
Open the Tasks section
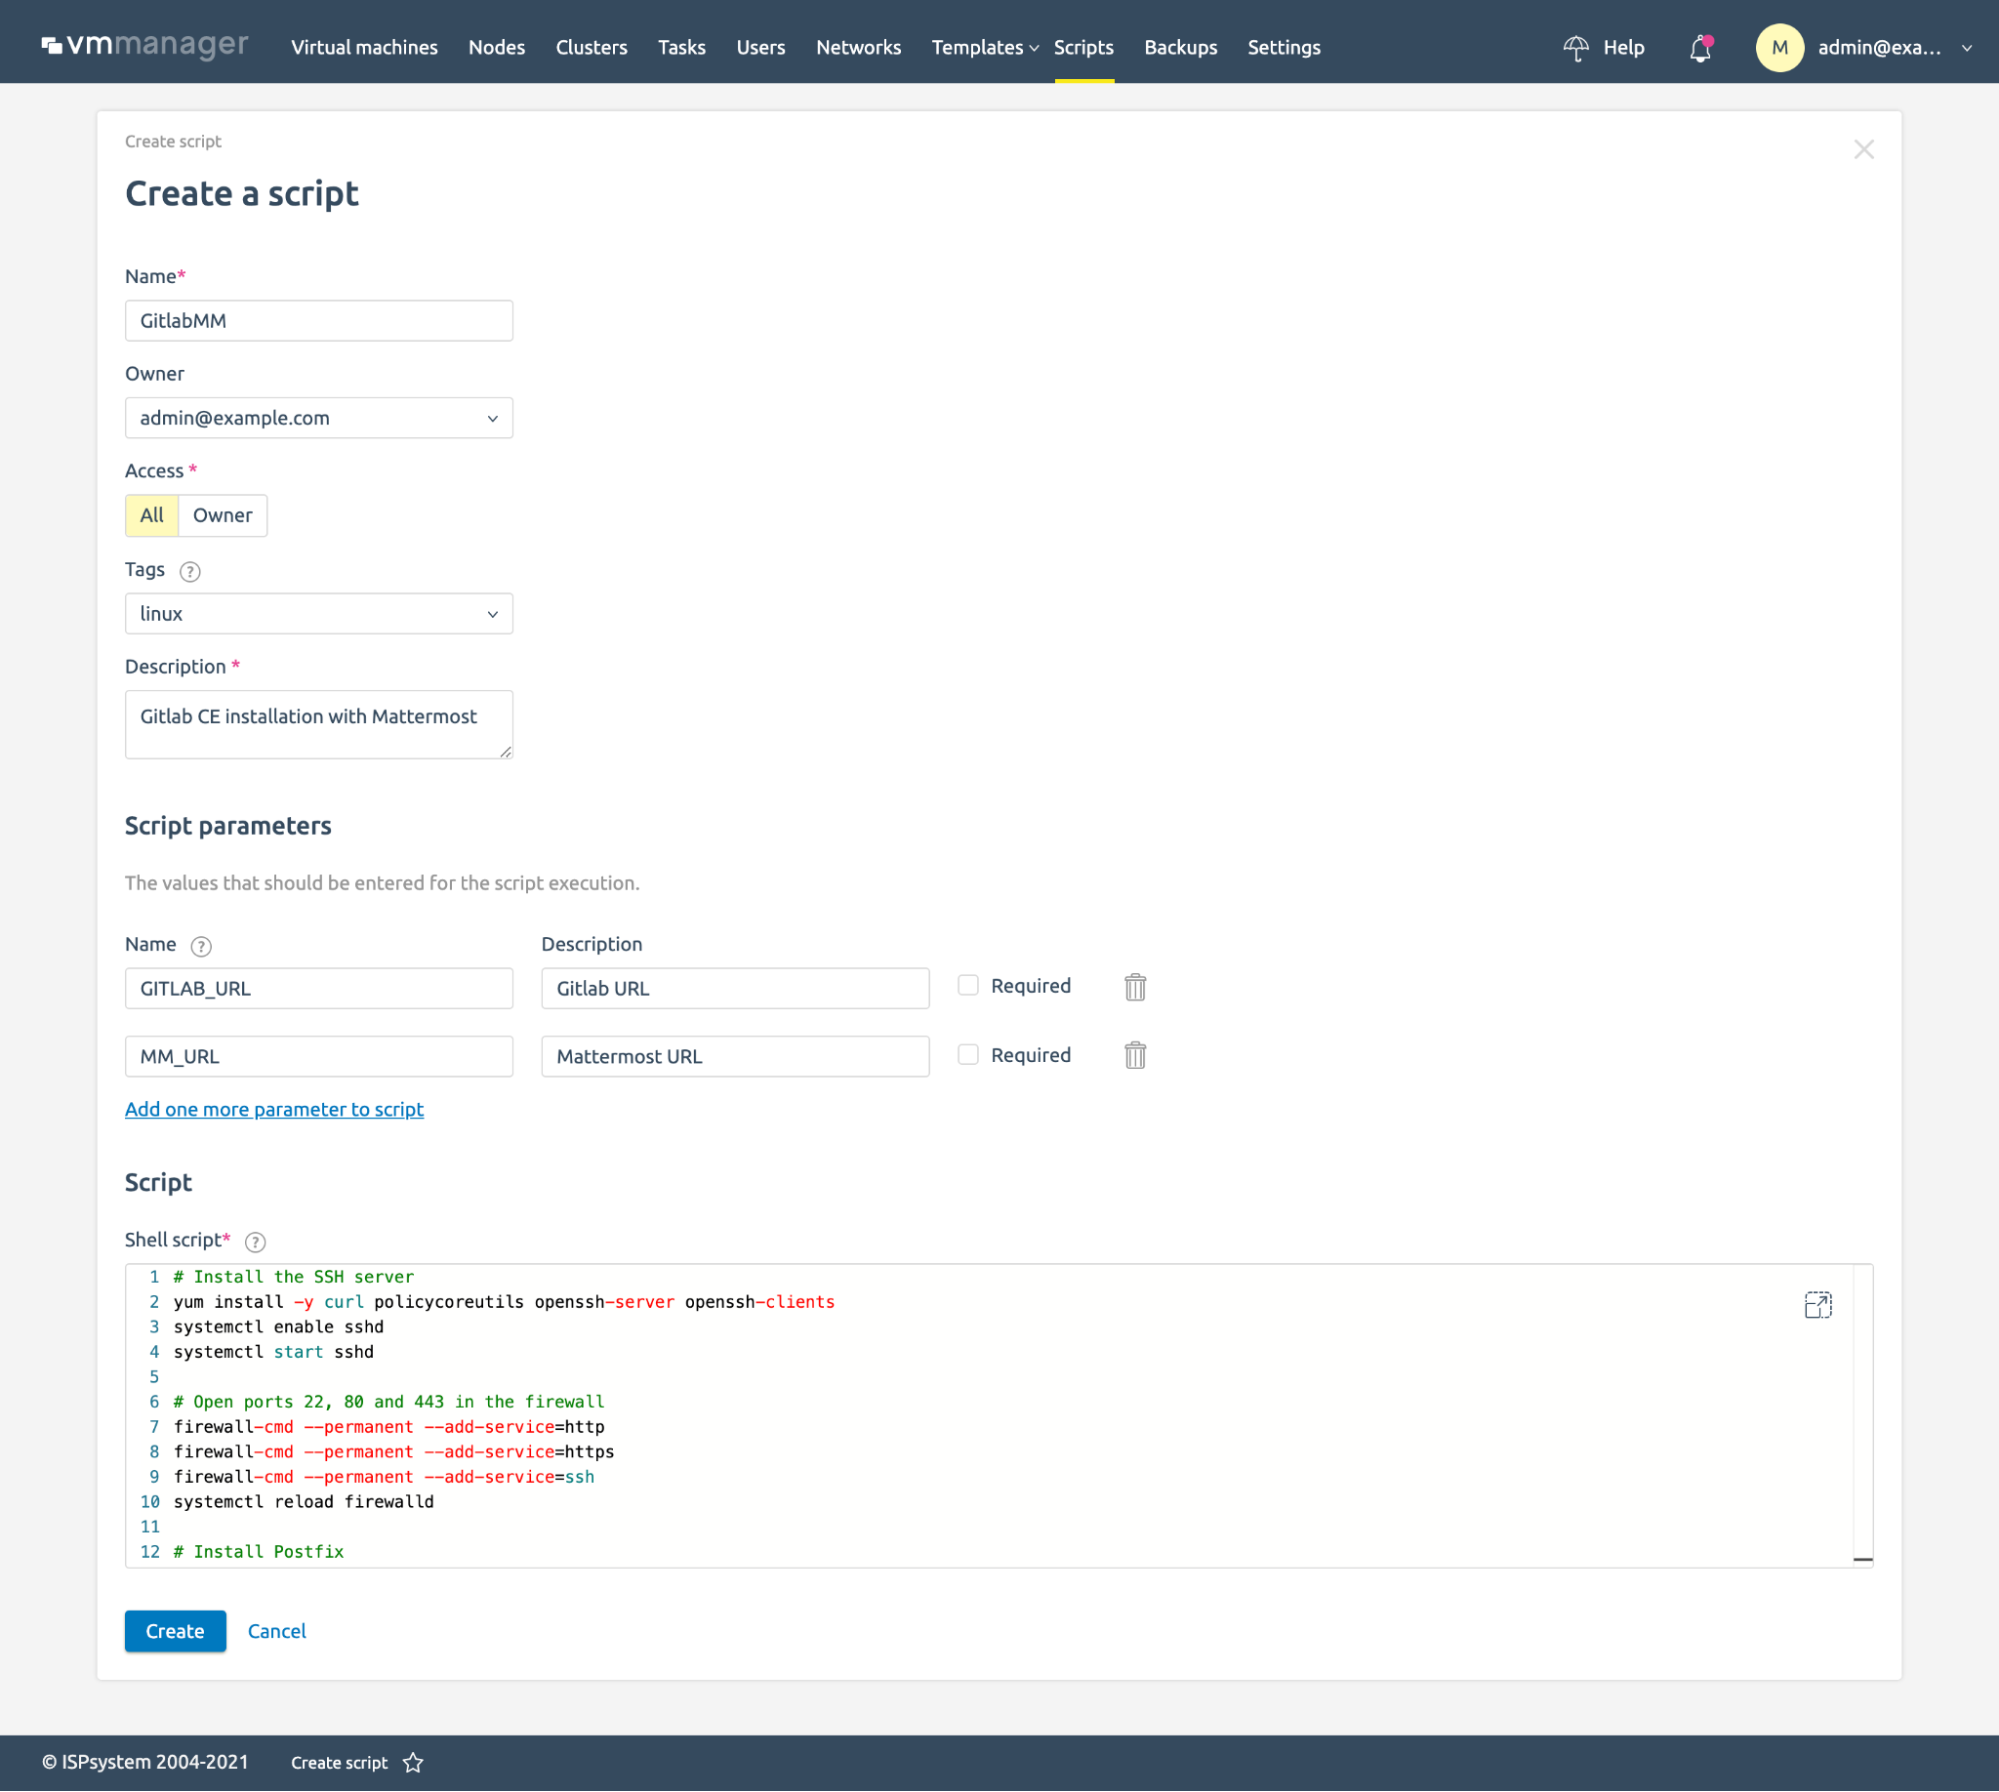tap(681, 47)
